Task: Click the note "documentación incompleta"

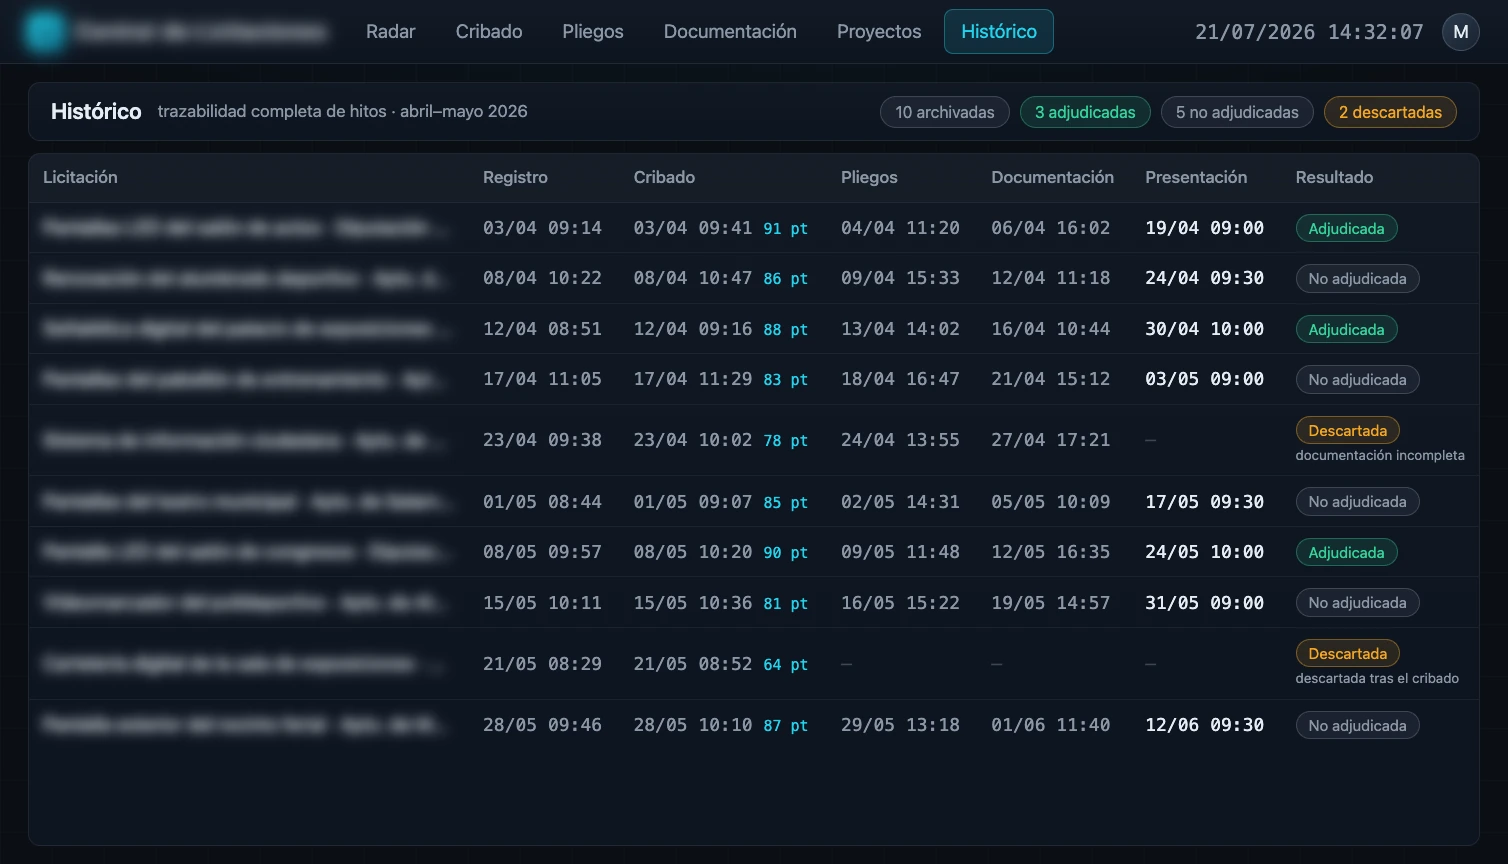Action: click(x=1380, y=456)
